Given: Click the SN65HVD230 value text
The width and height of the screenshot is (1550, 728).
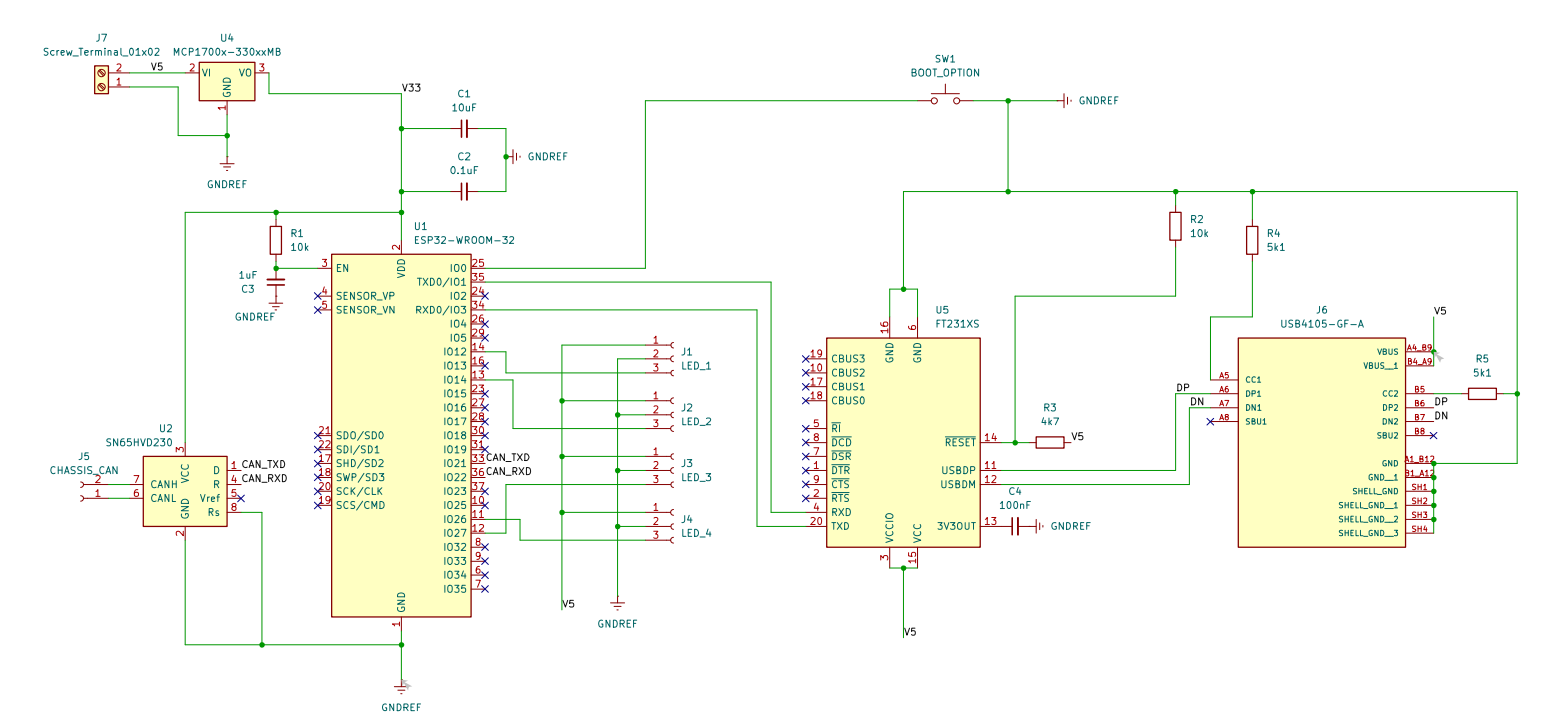Looking at the screenshot, I should pyautogui.click(x=139, y=441).
